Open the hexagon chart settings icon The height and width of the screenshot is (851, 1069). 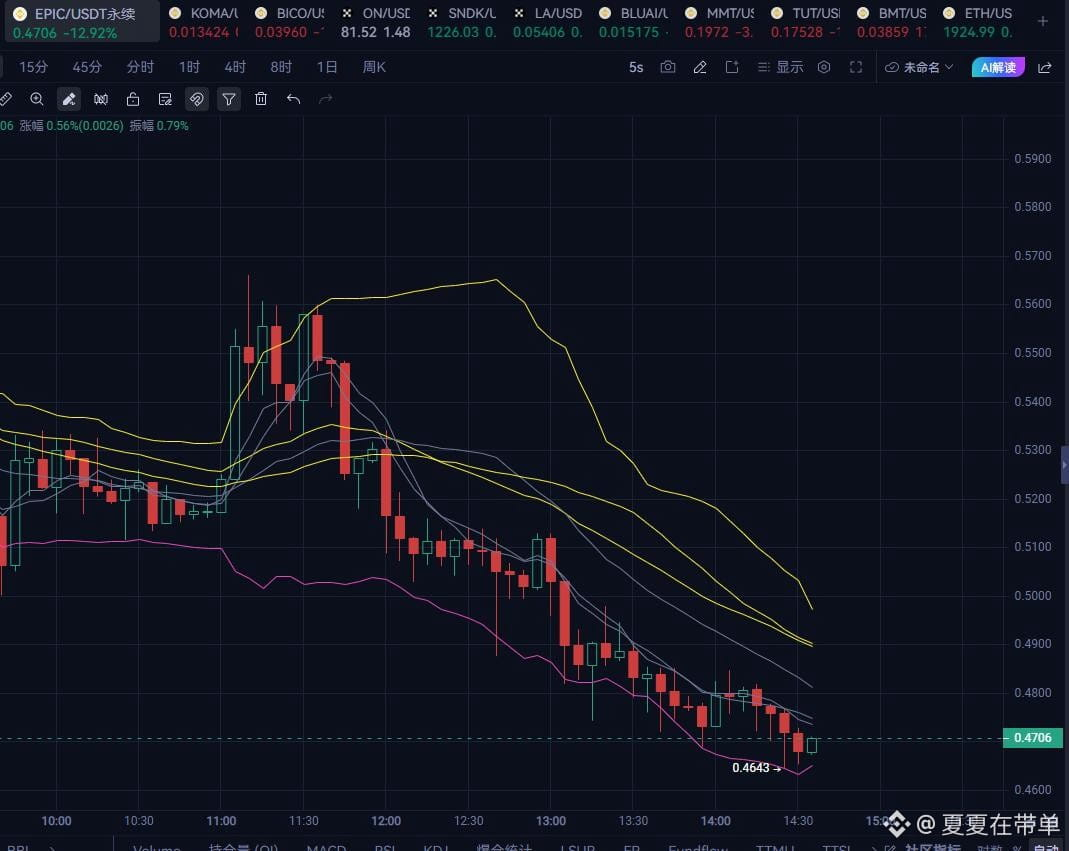824,67
